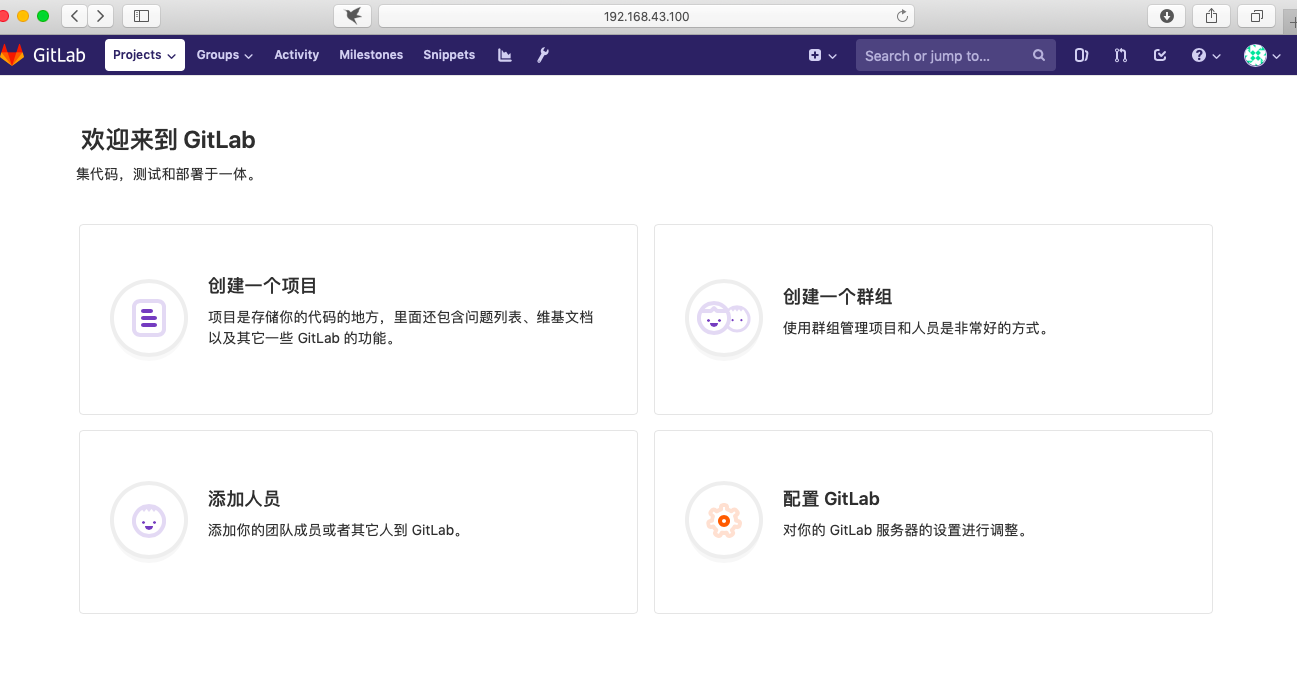Click the 创建一个项目 card title

click(x=262, y=286)
